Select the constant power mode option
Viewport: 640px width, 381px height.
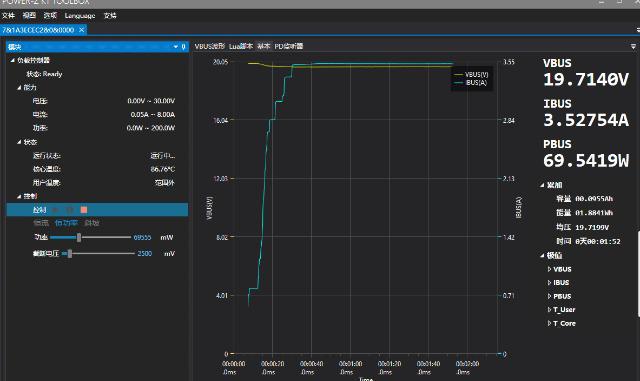[x=66, y=223]
